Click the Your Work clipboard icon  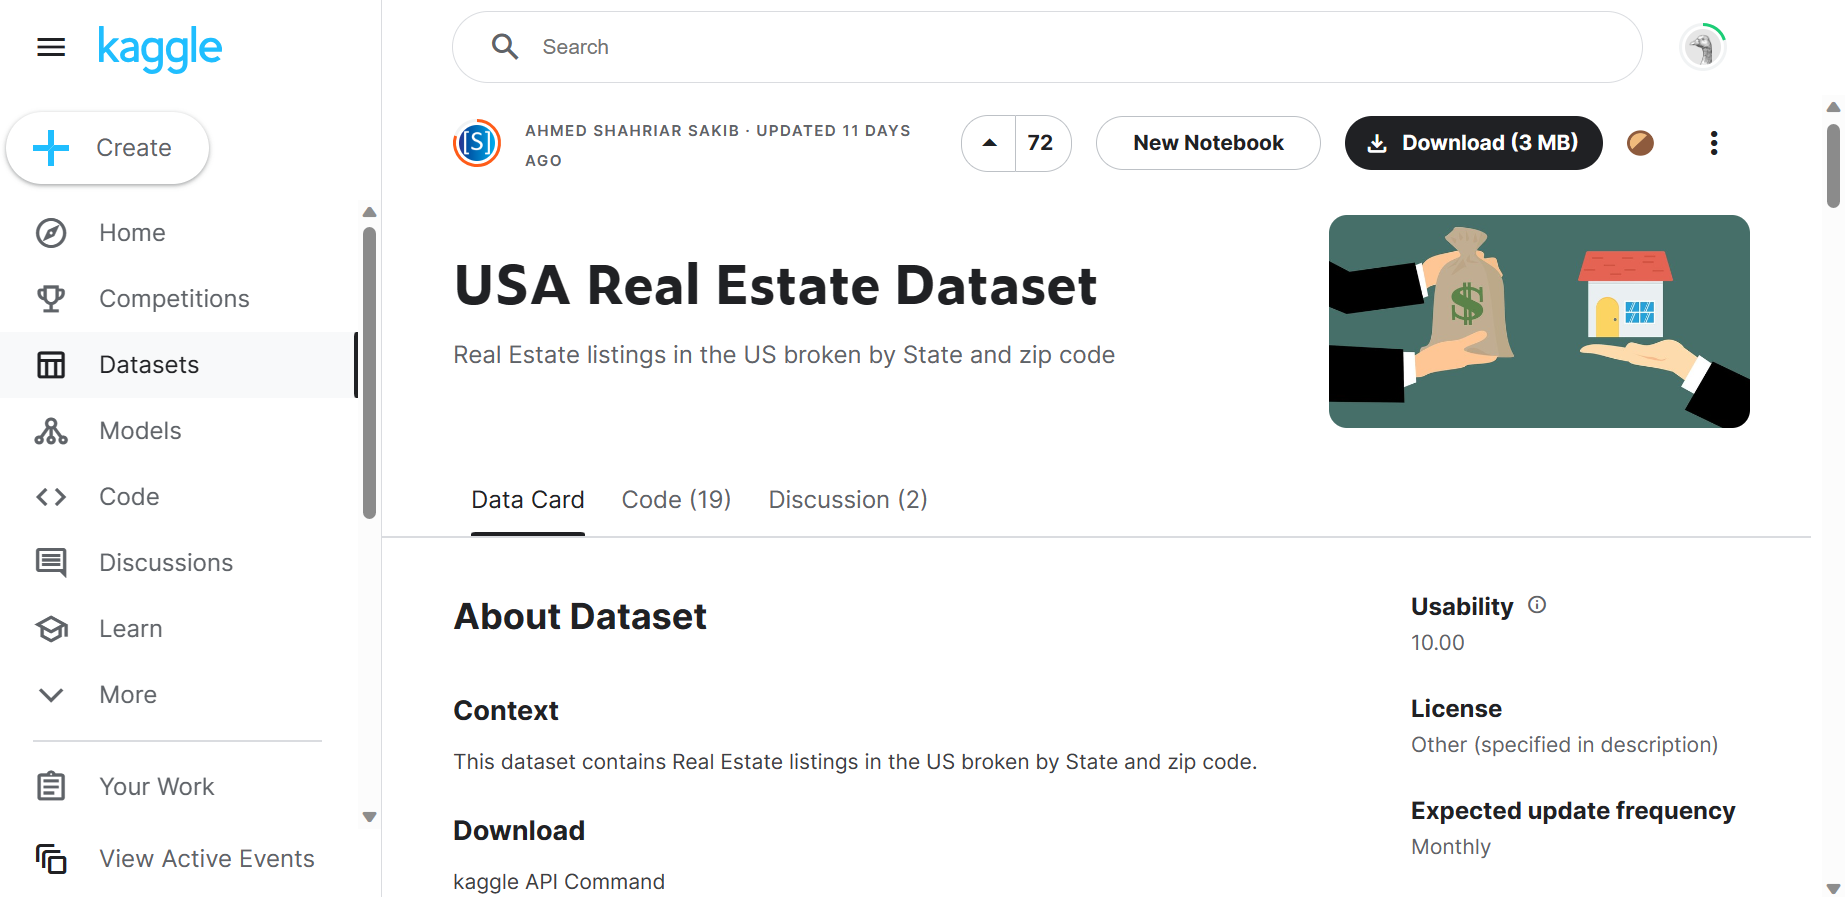(51, 787)
